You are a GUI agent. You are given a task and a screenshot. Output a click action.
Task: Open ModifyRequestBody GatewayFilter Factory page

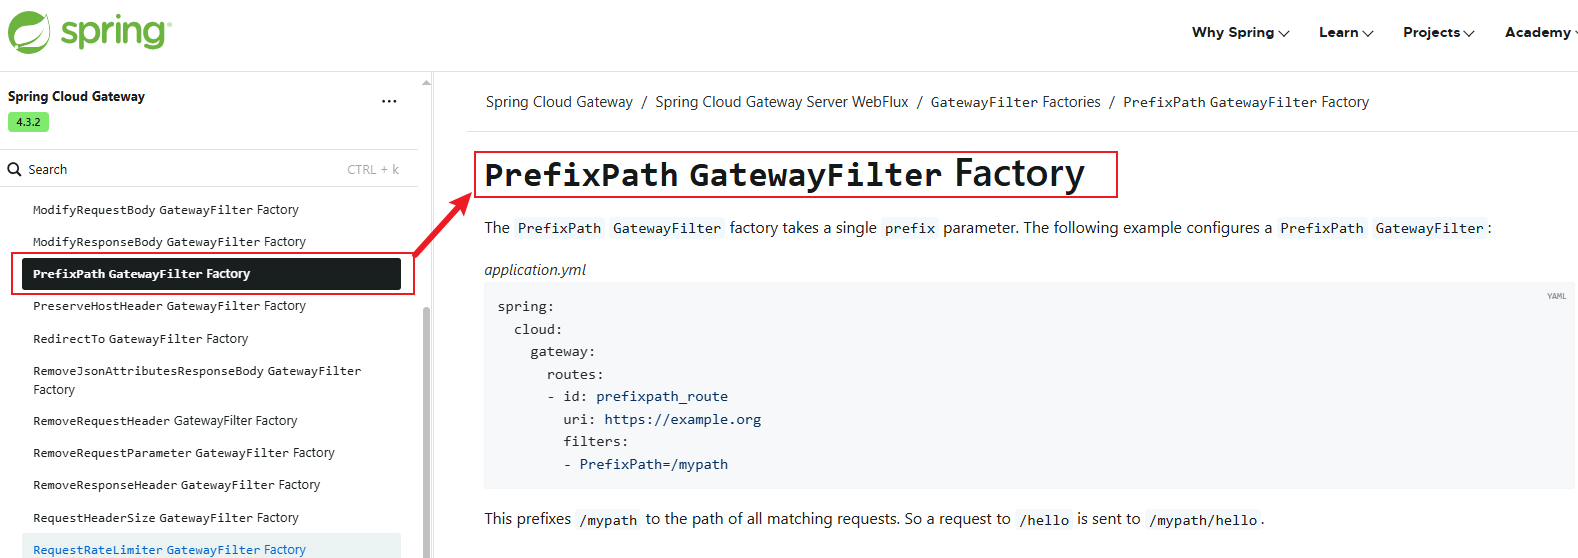[166, 210]
